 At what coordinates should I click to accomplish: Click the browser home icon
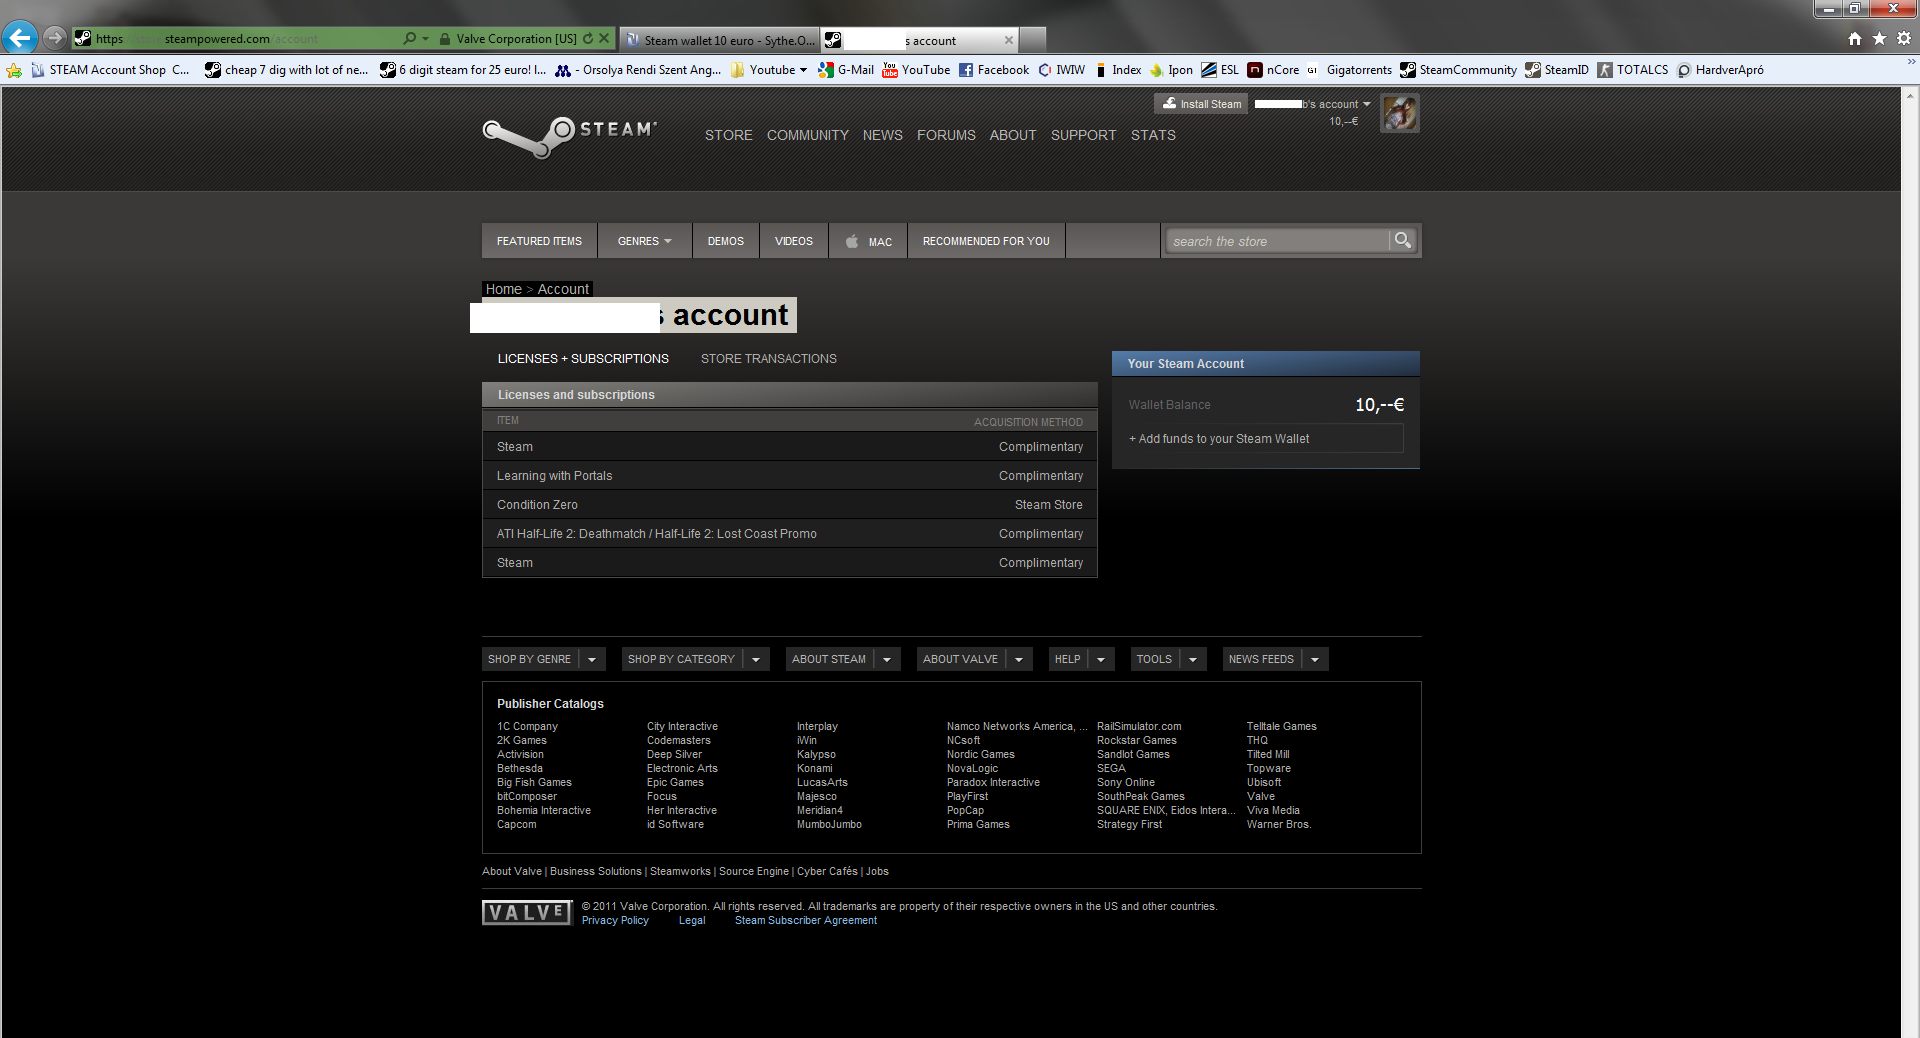tap(1855, 38)
